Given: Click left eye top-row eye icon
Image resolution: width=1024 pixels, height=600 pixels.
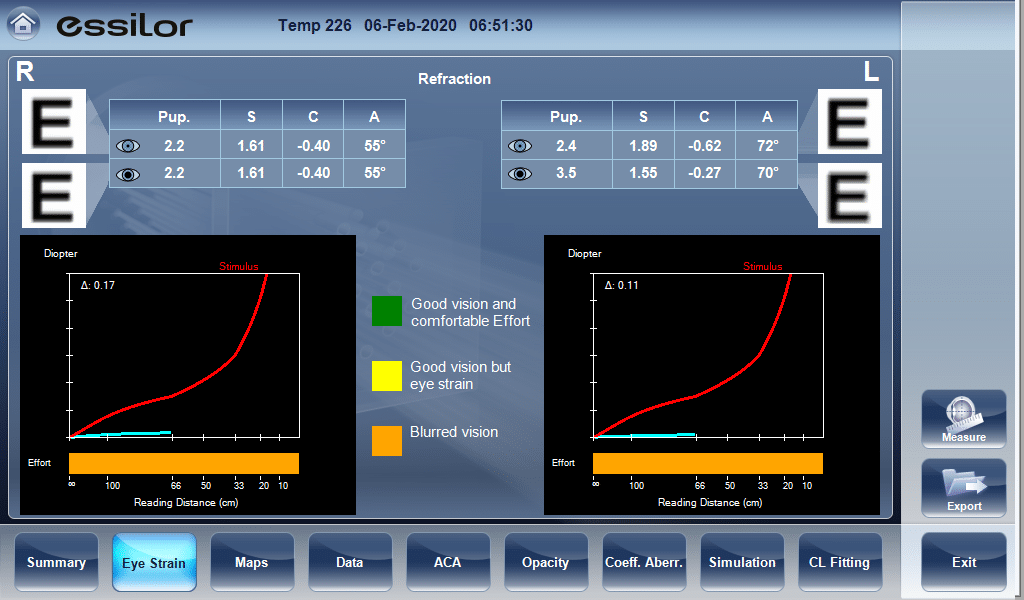Looking at the screenshot, I should [520, 146].
